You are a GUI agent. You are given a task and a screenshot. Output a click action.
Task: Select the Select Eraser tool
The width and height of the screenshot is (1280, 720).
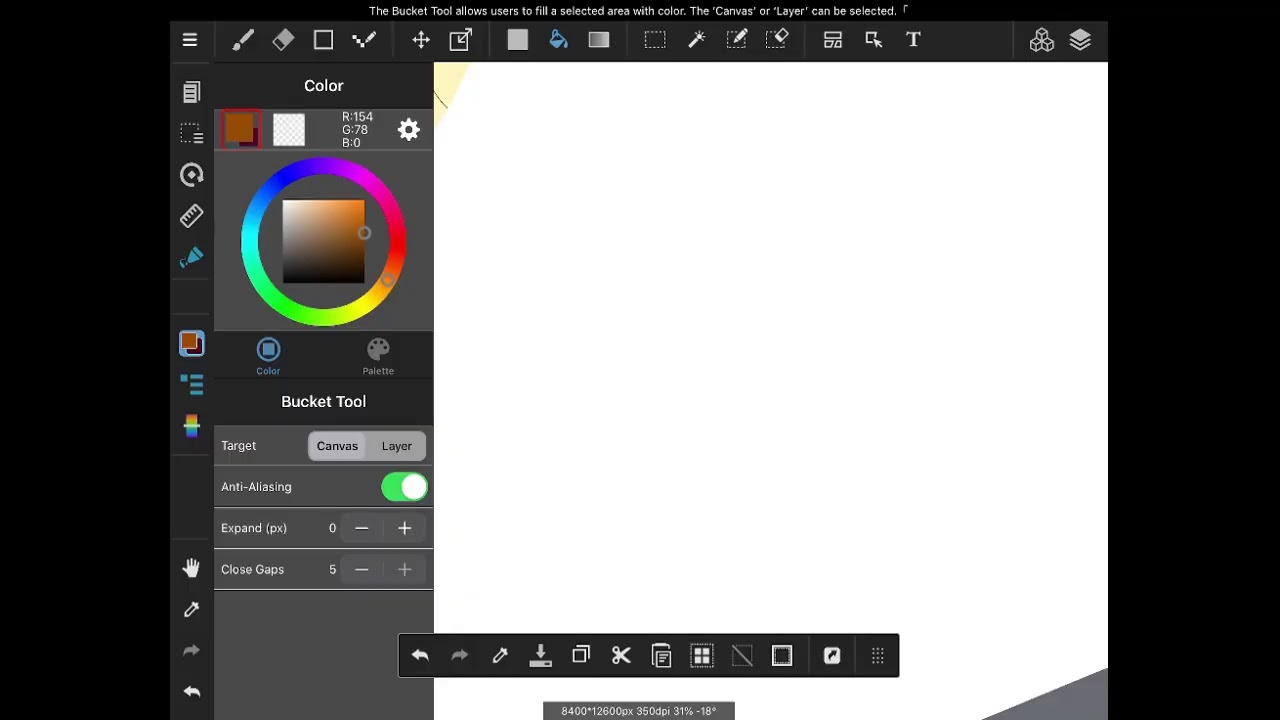click(x=778, y=40)
